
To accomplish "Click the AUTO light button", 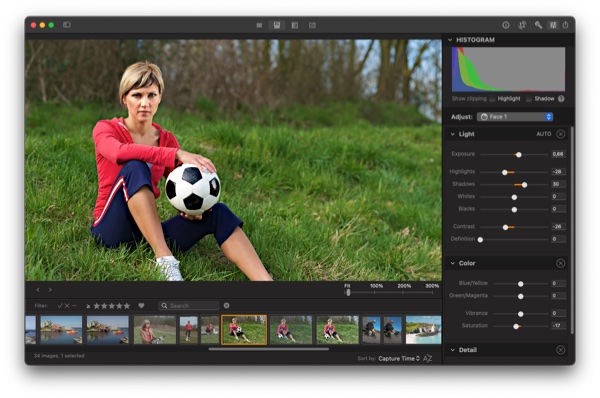I will click(x=543, y=134).
